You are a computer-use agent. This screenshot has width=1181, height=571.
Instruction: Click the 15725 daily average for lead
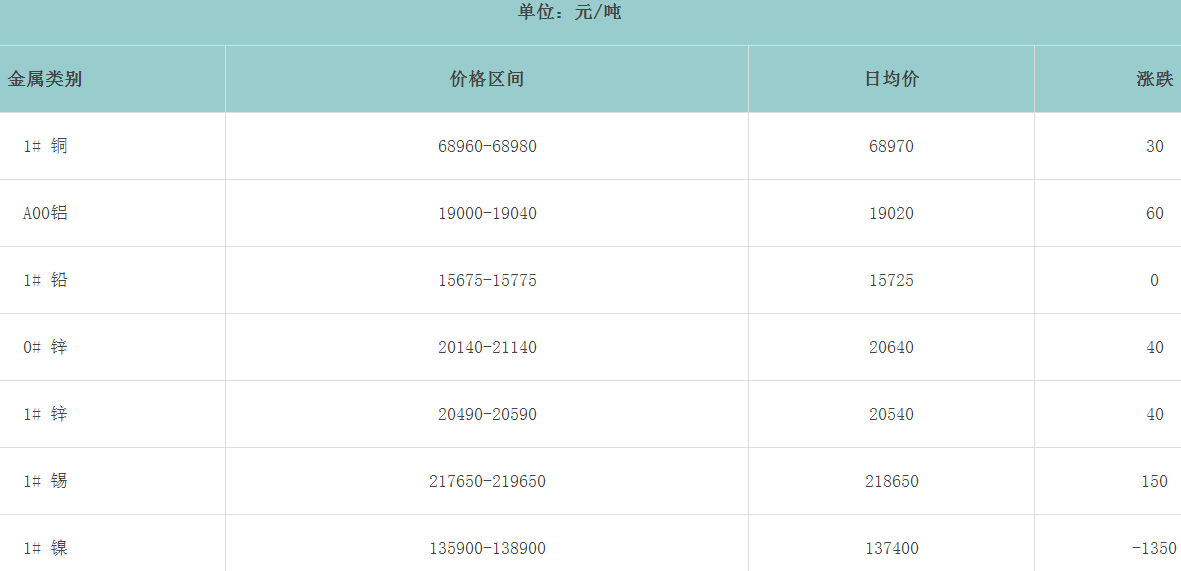pyautogui.click(x=891, y=280)
